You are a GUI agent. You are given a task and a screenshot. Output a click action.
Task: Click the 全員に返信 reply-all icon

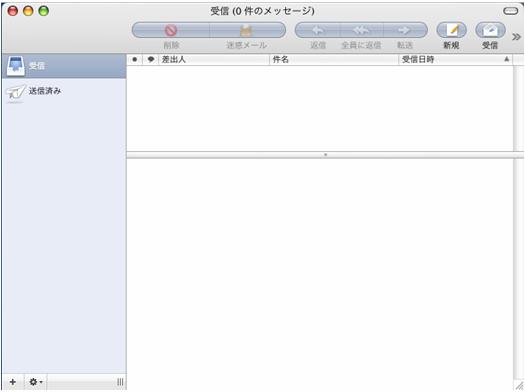pyautogui.click(x=361, y=30)
